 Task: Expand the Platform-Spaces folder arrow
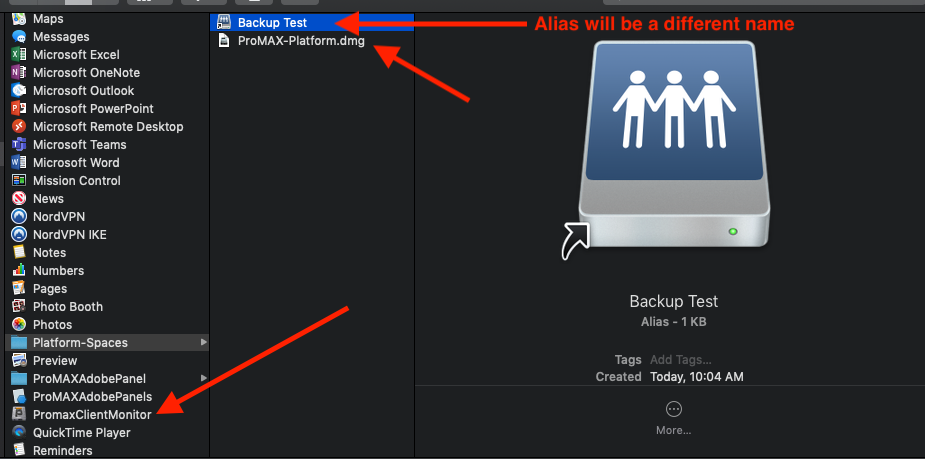point(204,342)
